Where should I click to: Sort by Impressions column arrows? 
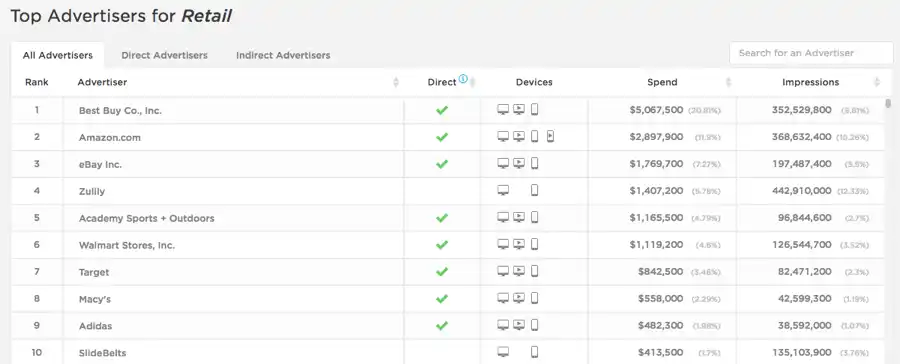876,82
